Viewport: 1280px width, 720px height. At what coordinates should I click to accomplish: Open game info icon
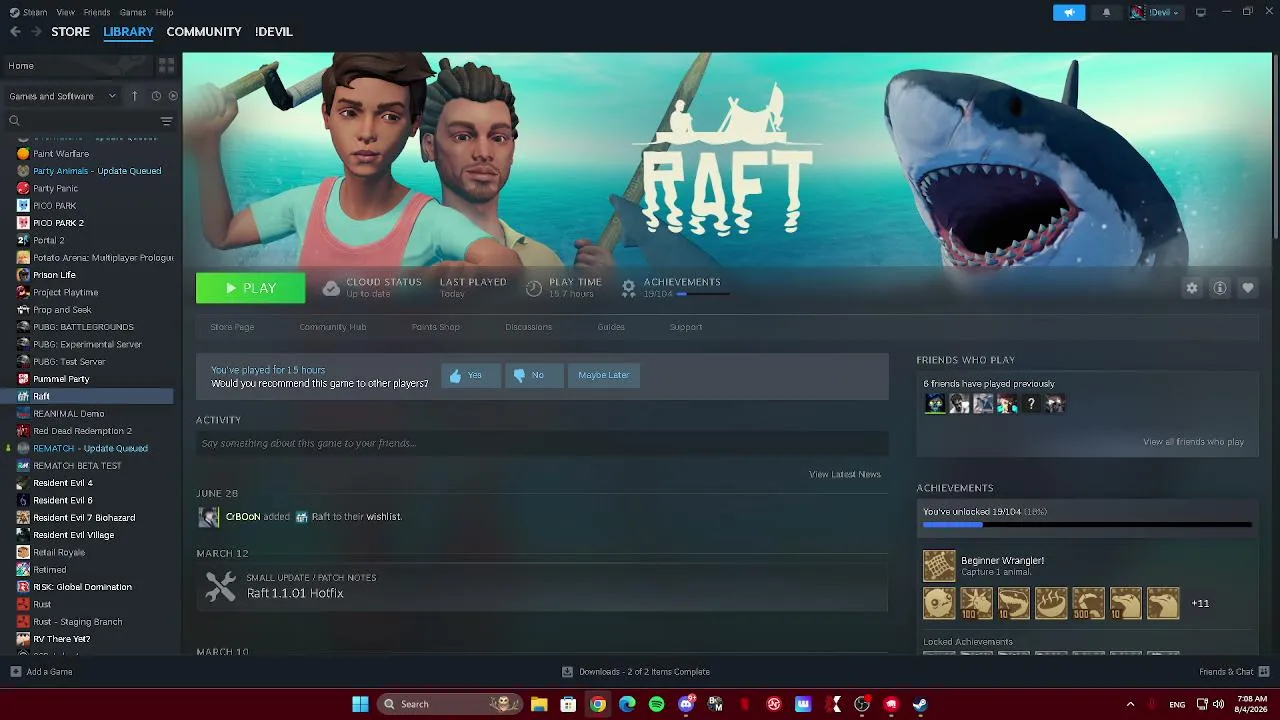1220,288
